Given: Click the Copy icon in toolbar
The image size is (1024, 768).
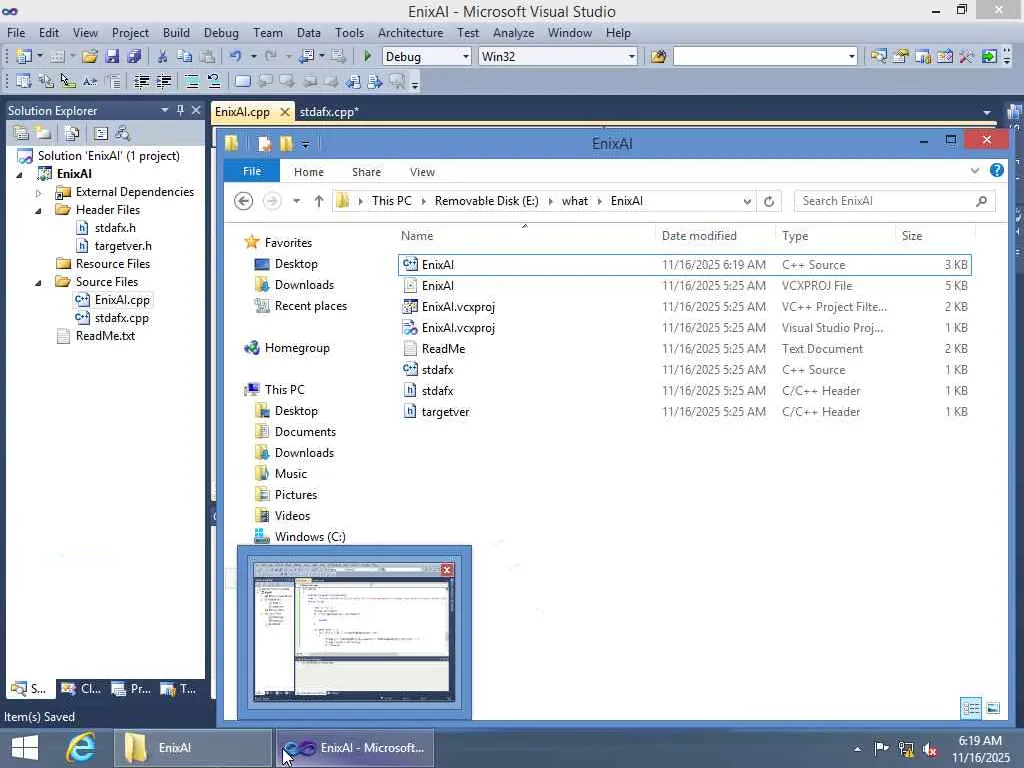Looking at the screenshot, I should 185,56.
